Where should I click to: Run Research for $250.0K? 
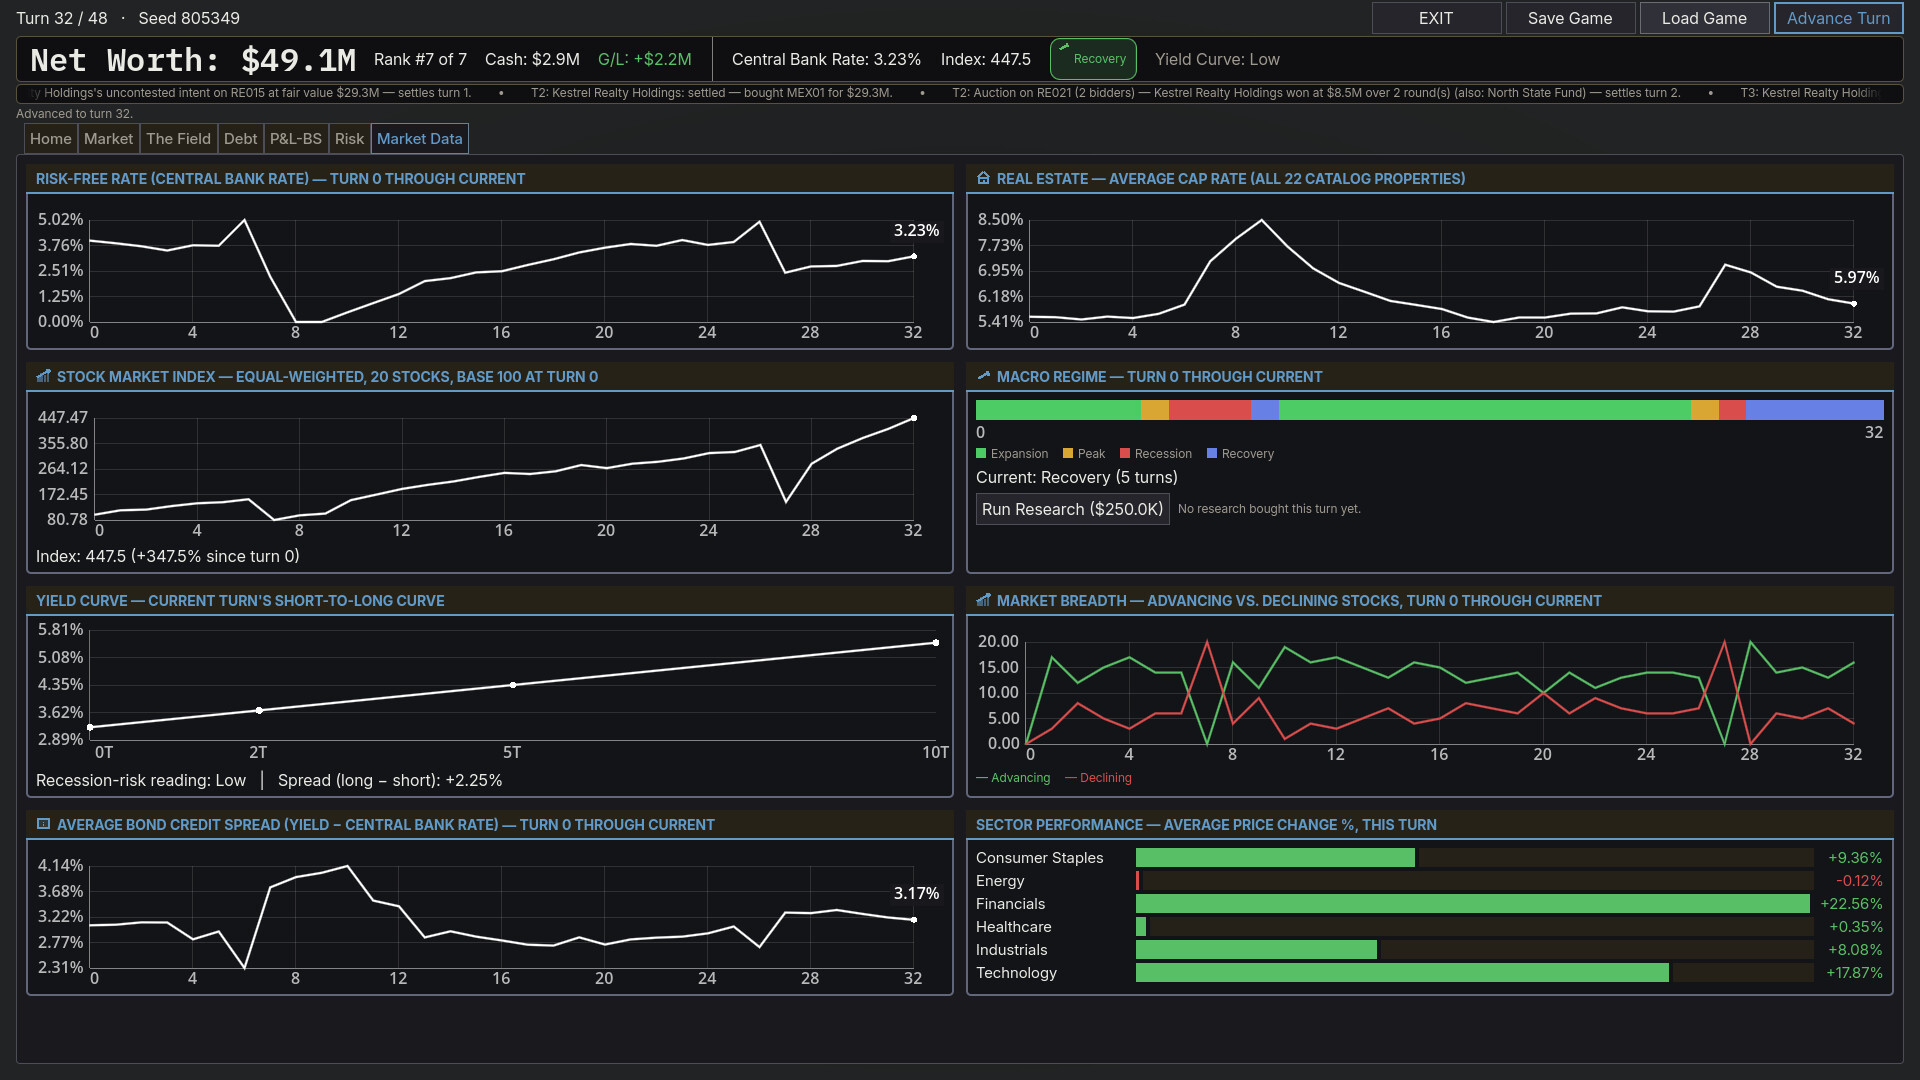coord(1072,509)
